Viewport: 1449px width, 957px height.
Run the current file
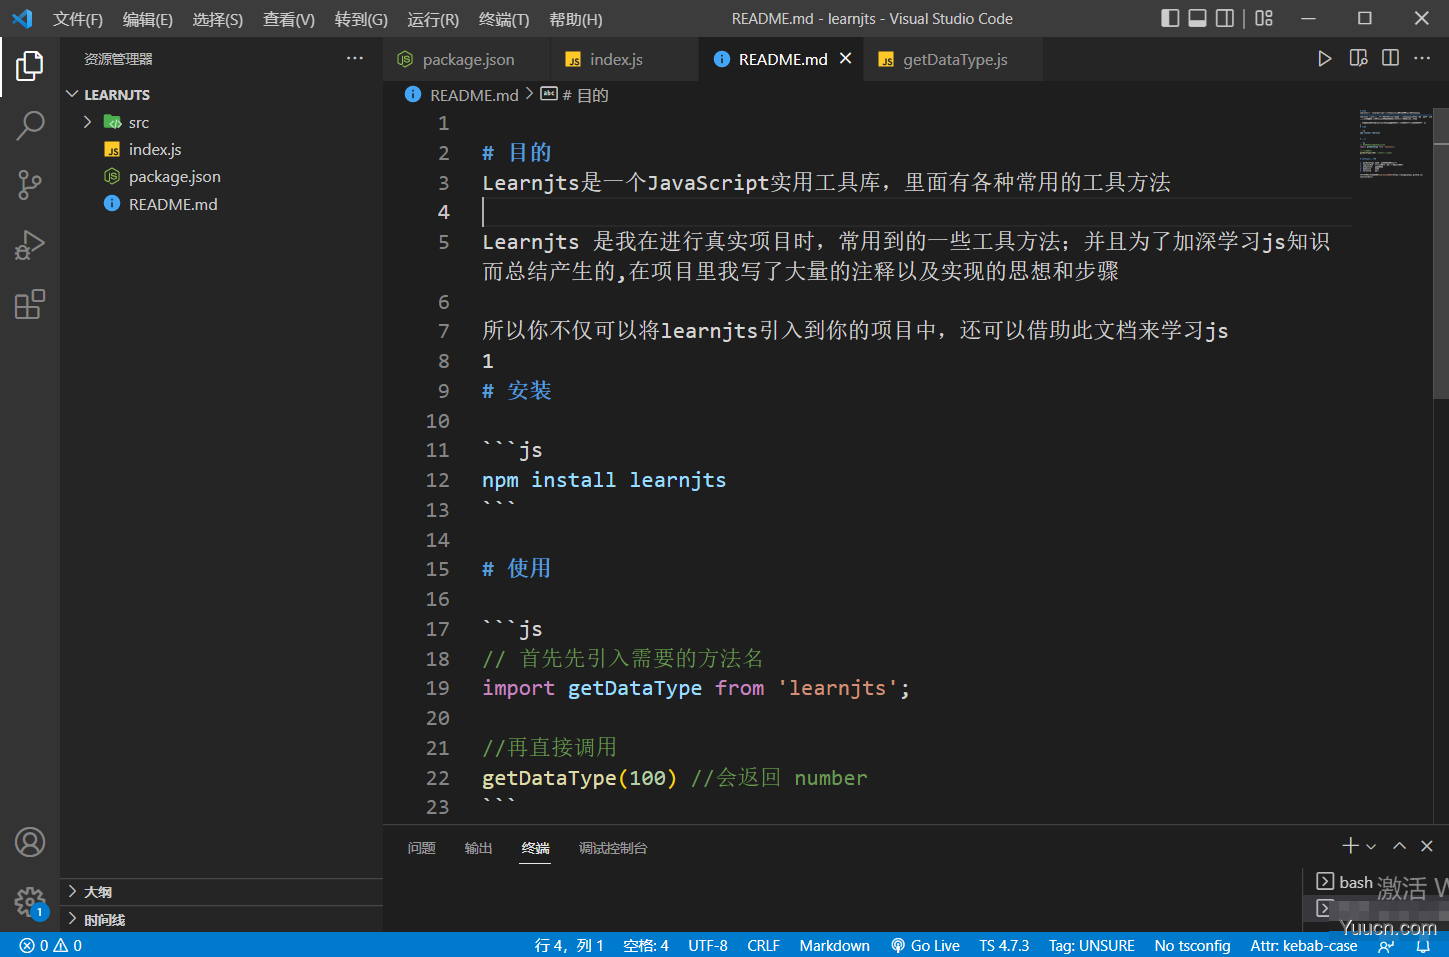pos(1324,58)
